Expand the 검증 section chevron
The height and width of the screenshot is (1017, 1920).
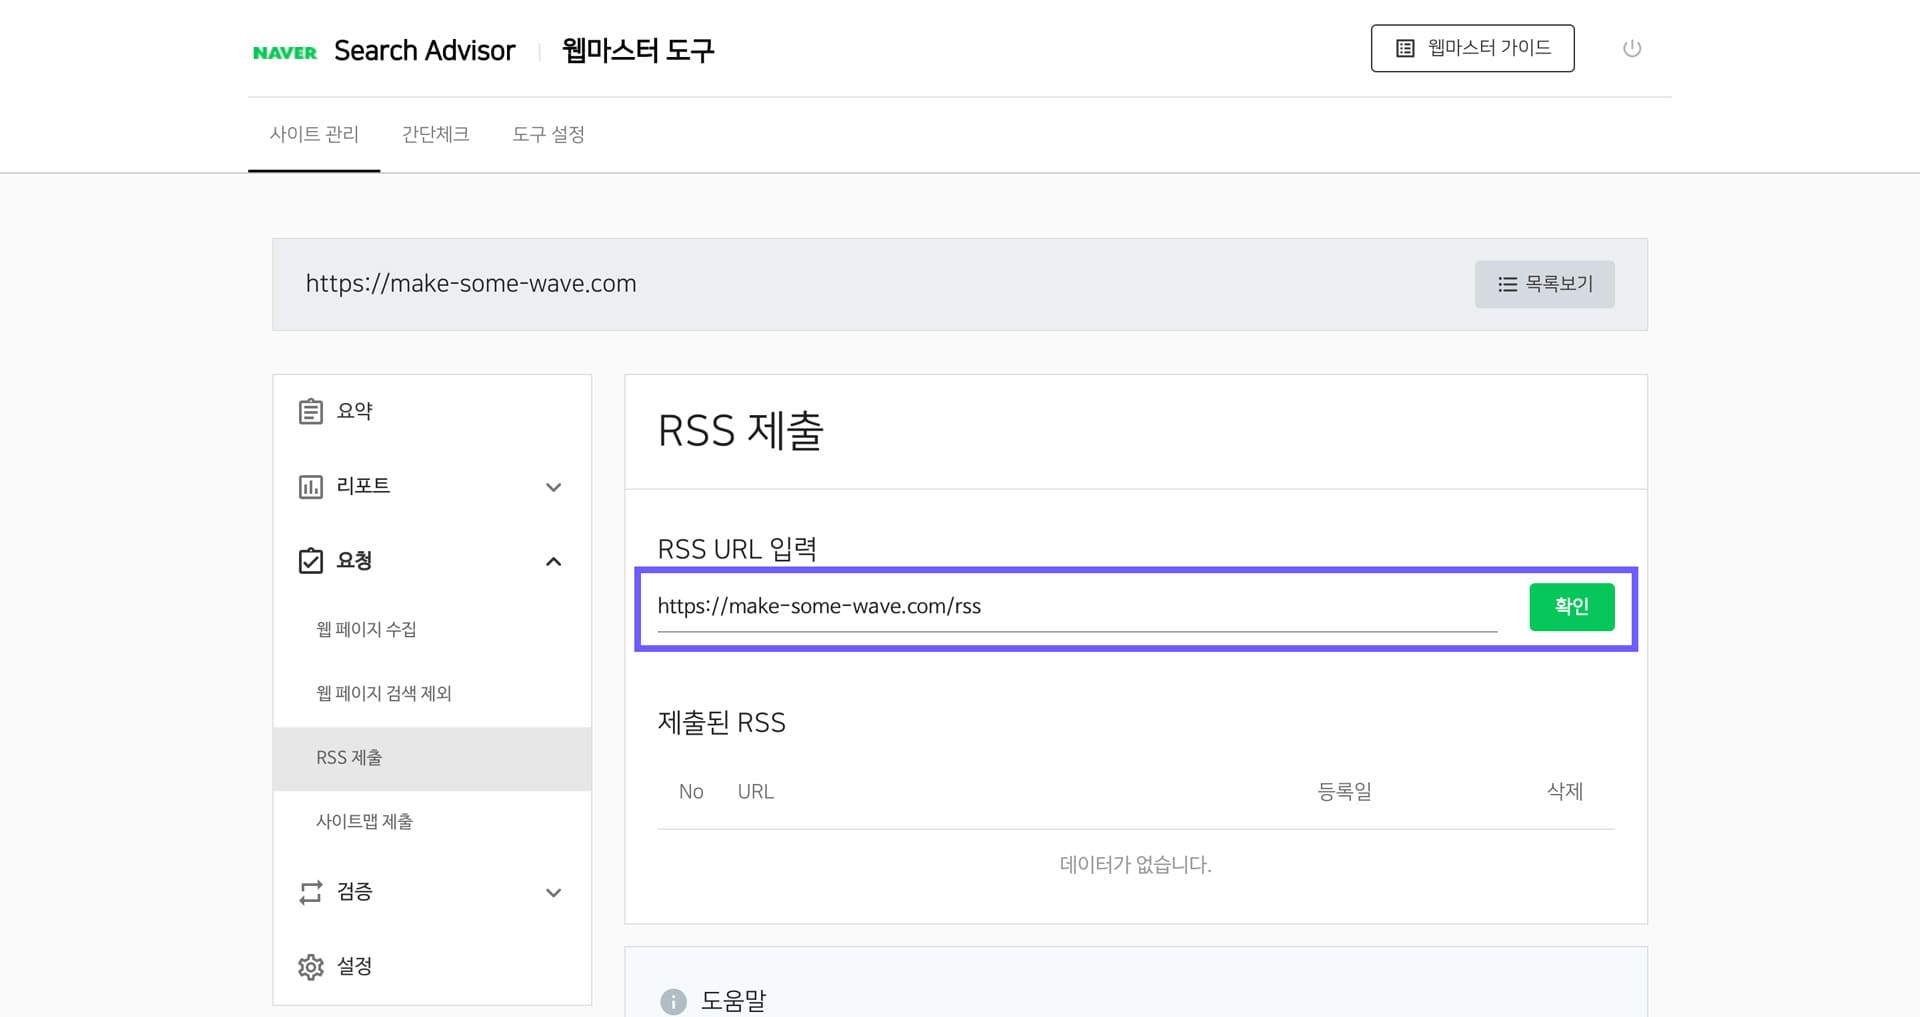pos(553,892)
